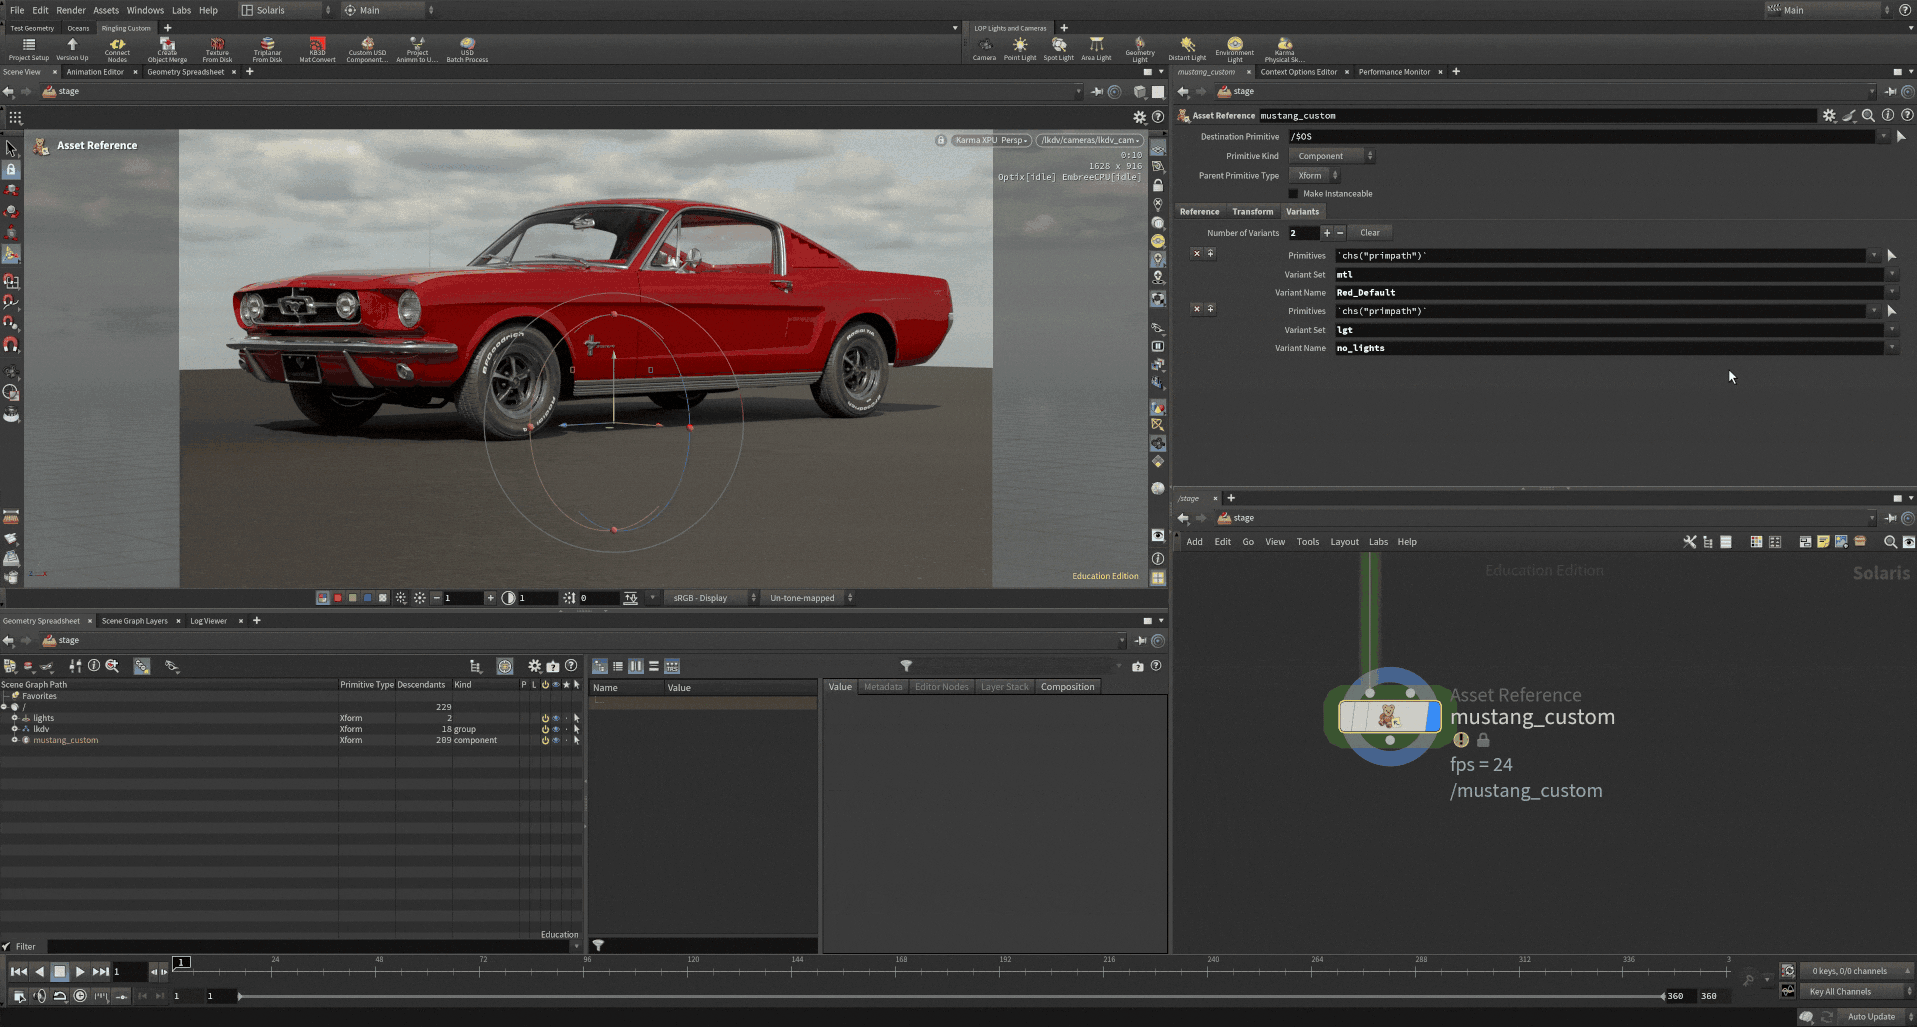
Task: Click the Clear variants button
Action: 1369,233
